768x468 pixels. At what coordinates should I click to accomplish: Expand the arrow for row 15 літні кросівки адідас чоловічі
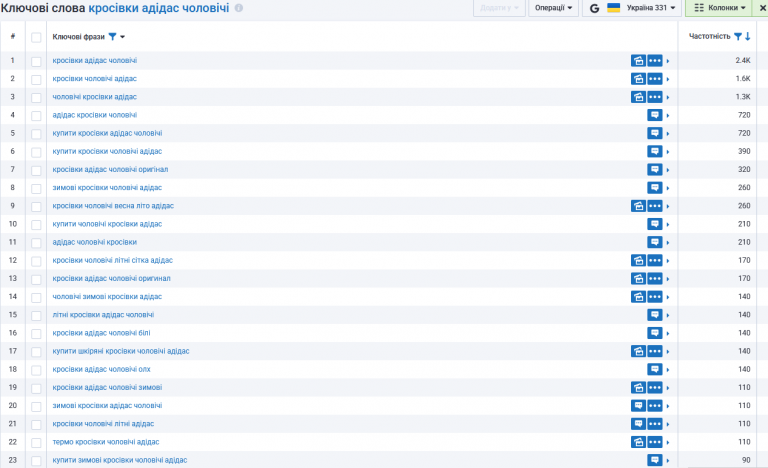(x=668, y=315)
